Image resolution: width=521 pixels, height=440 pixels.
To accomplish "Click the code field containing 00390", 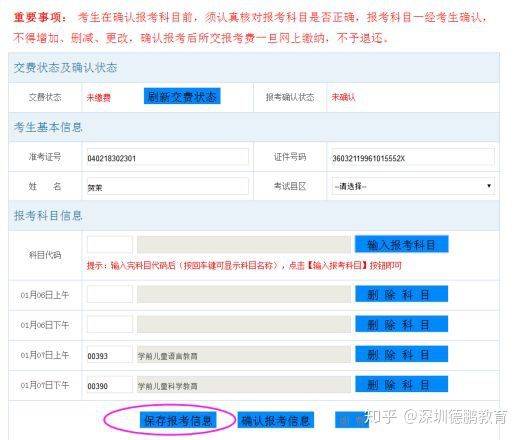I will [110, 385].
